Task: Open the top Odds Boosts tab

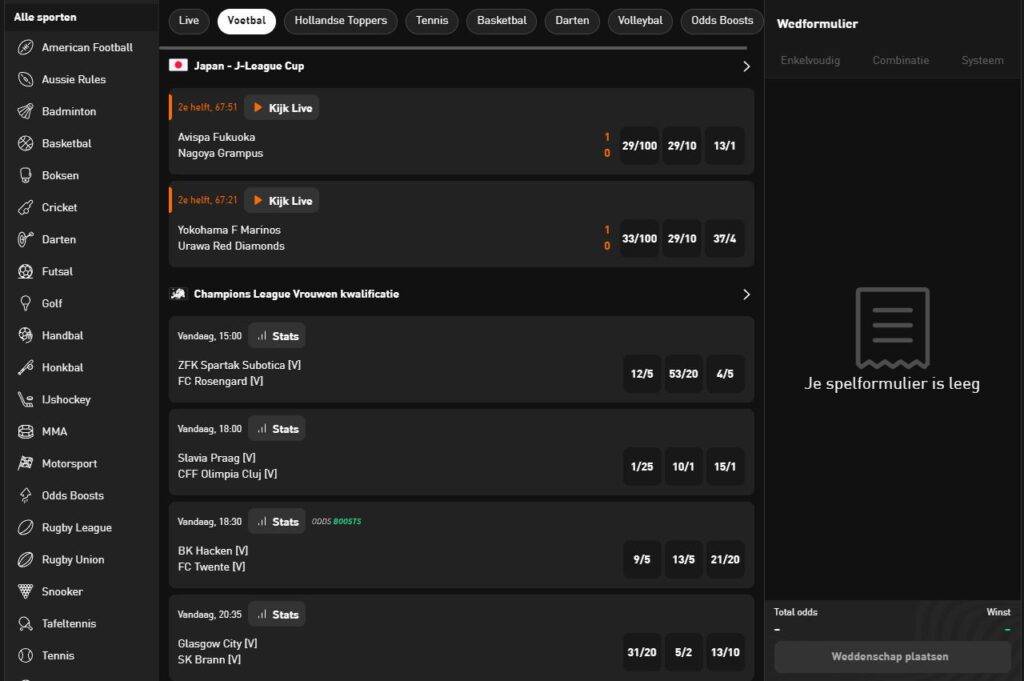Action: coord(722,21)
